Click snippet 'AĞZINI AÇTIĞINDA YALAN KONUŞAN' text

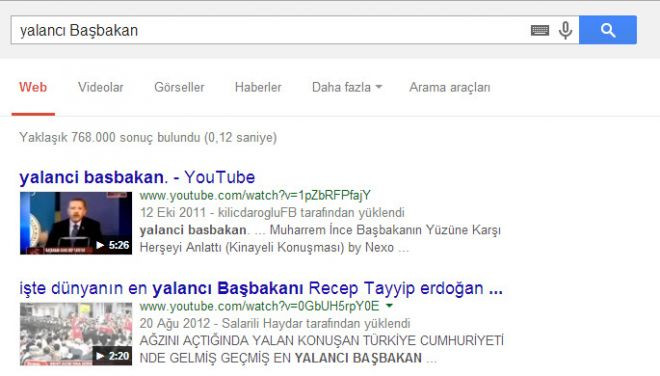coord(322,340)
